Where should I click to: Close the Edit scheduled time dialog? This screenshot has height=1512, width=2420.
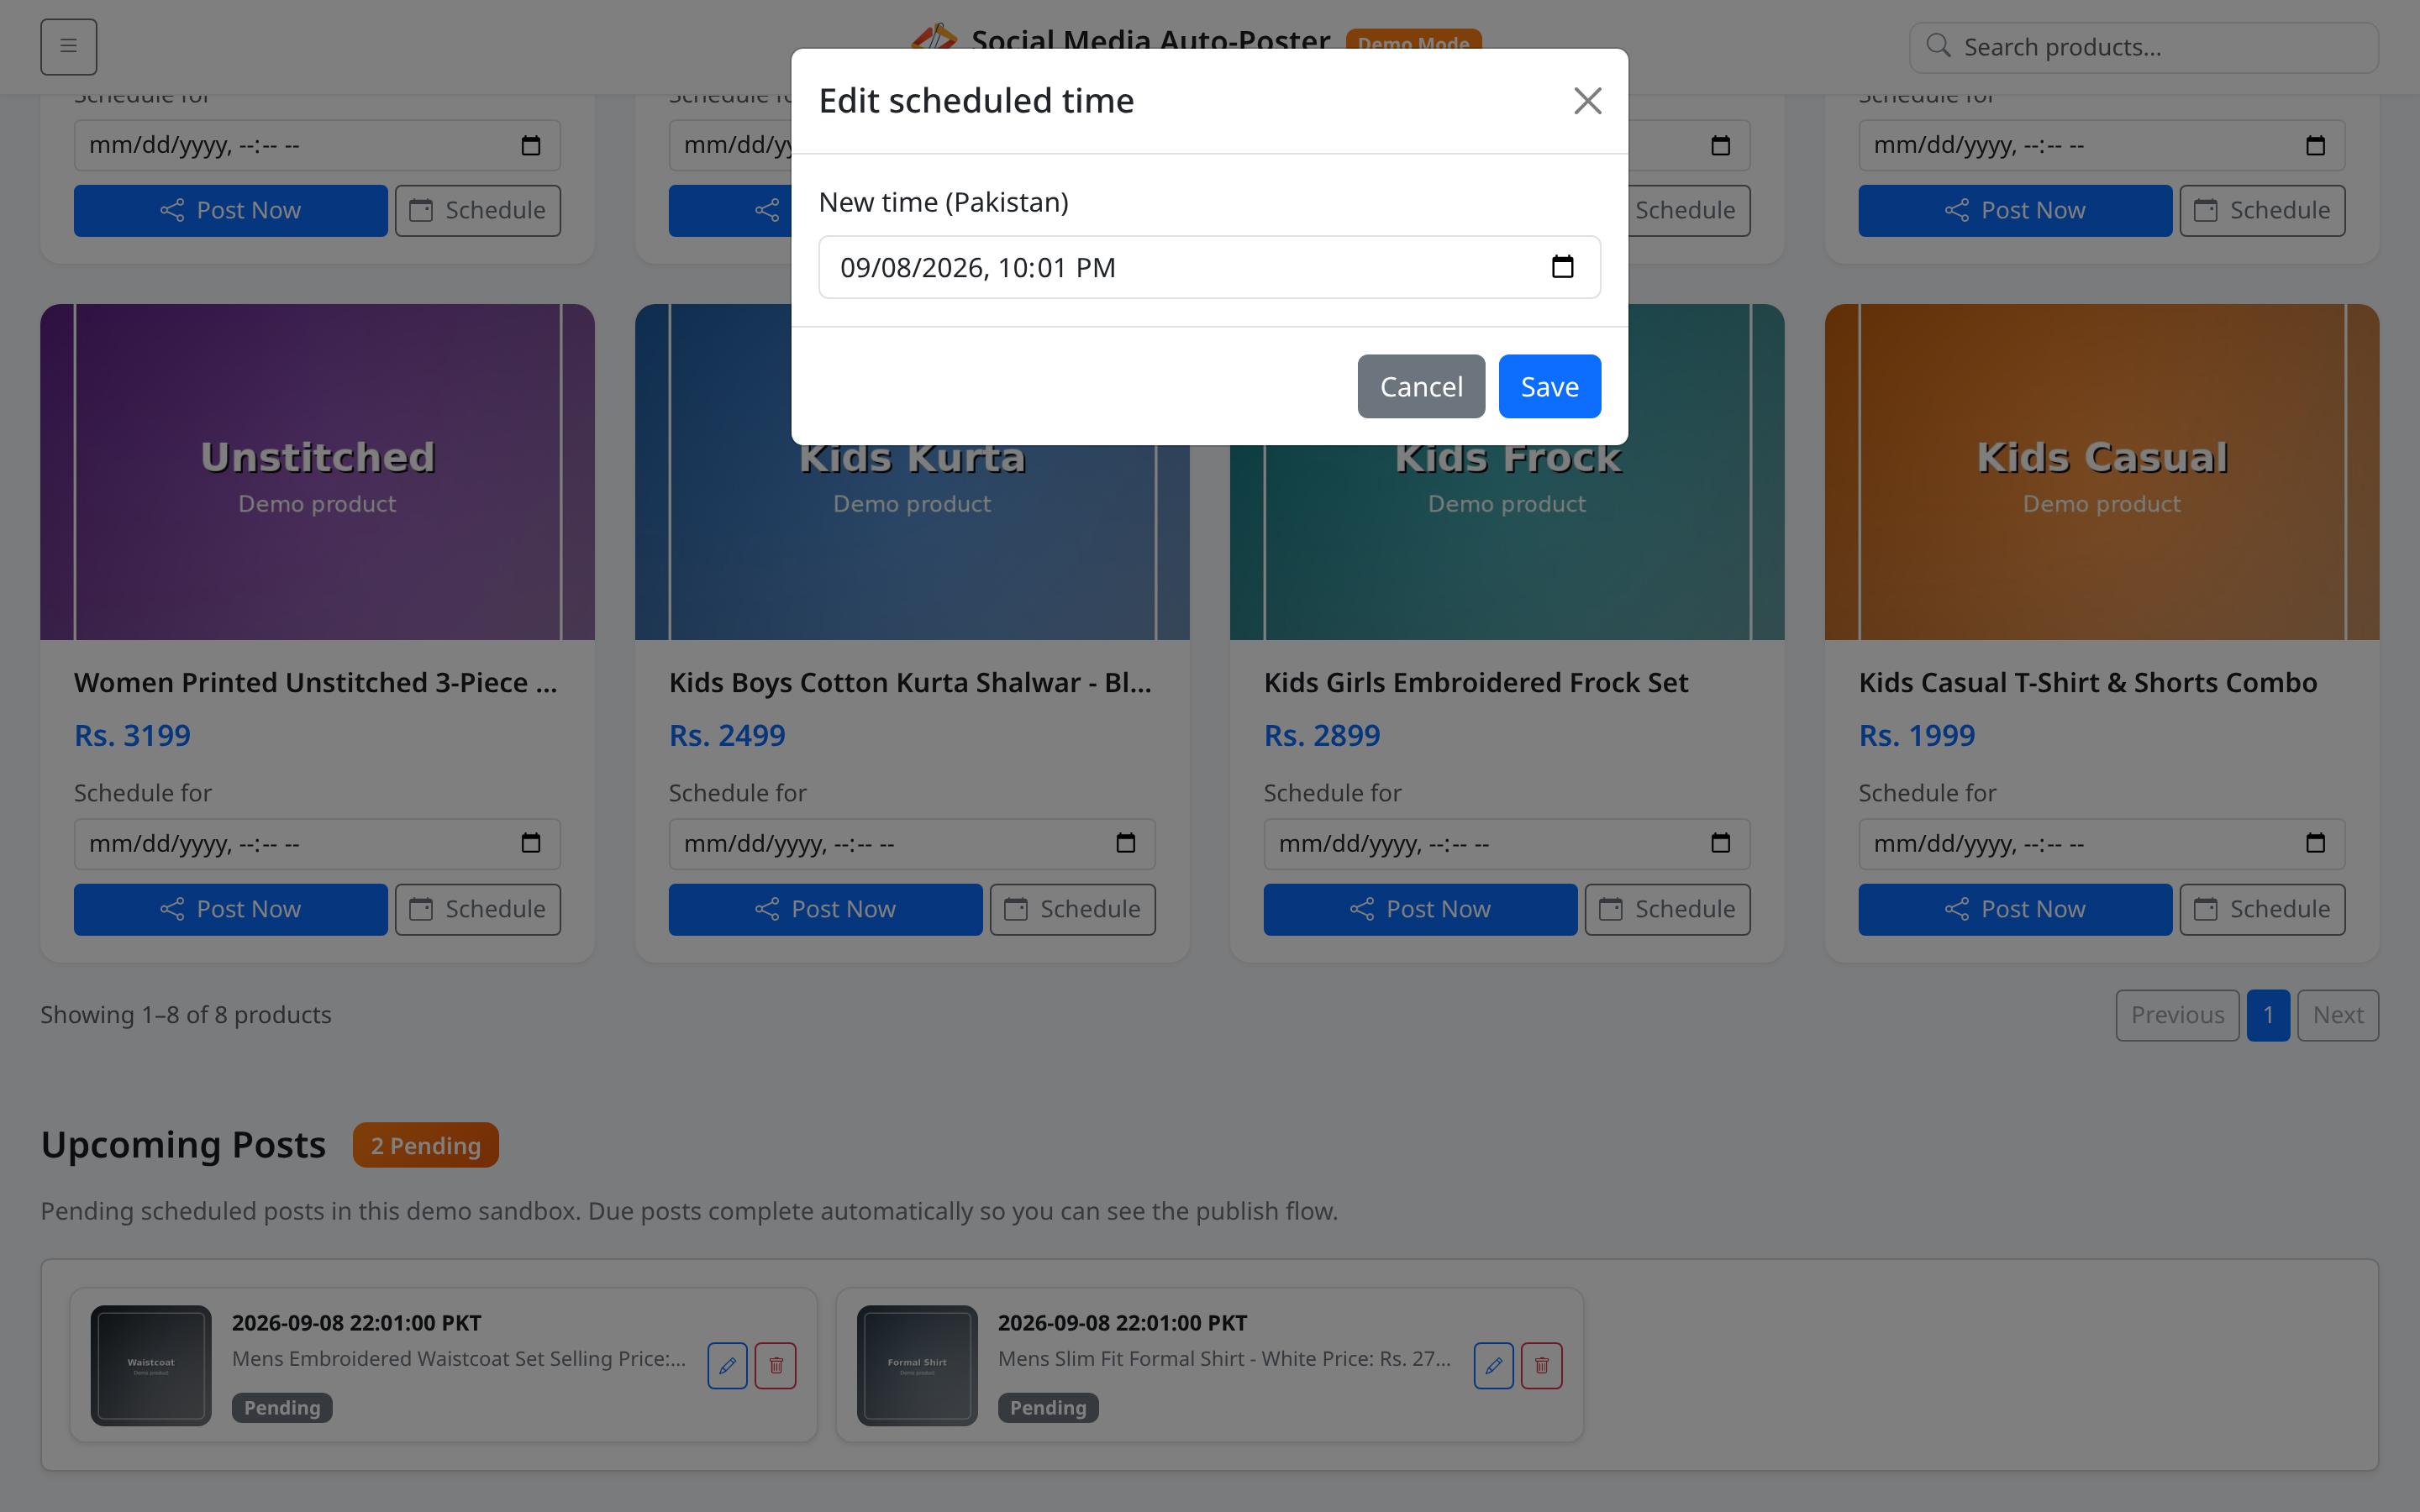pyautogui.click(x=1587, y=101)
